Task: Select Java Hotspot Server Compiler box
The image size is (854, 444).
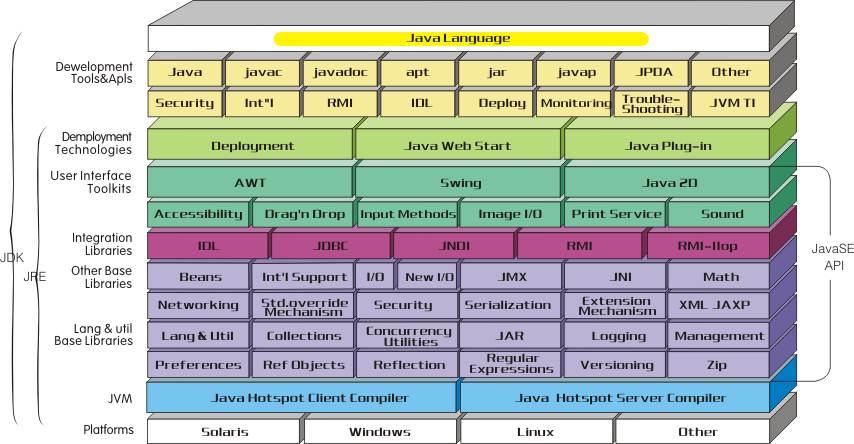Action: tap(615, 397)
